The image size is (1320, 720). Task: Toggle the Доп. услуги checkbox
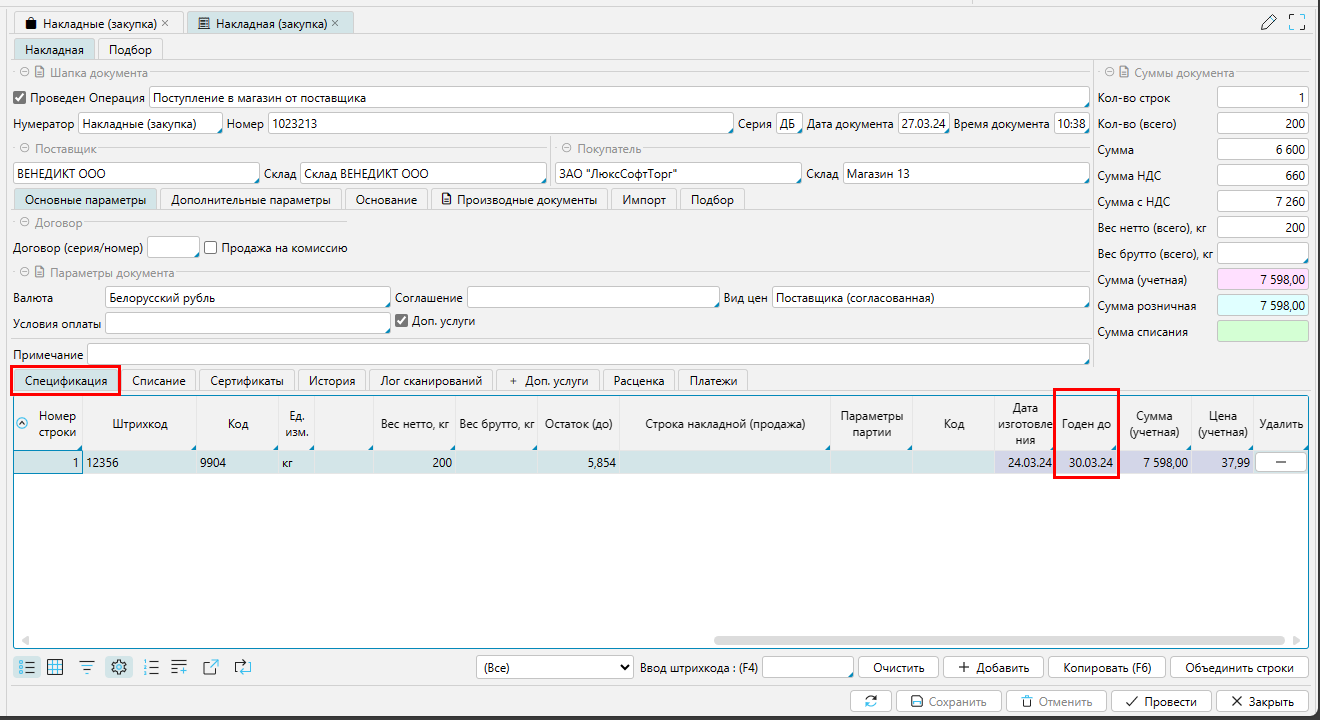(402, 321)
